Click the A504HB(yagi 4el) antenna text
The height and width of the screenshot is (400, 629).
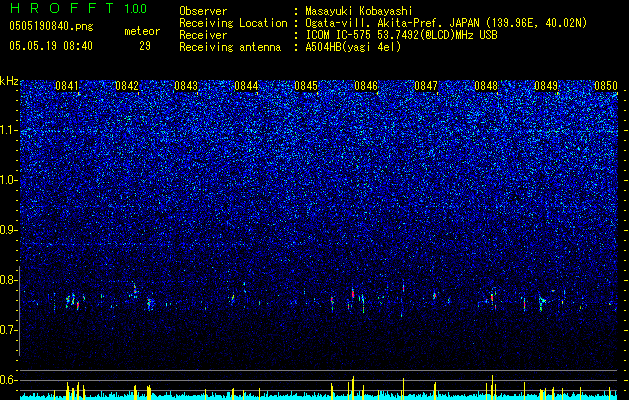point(353,47)
